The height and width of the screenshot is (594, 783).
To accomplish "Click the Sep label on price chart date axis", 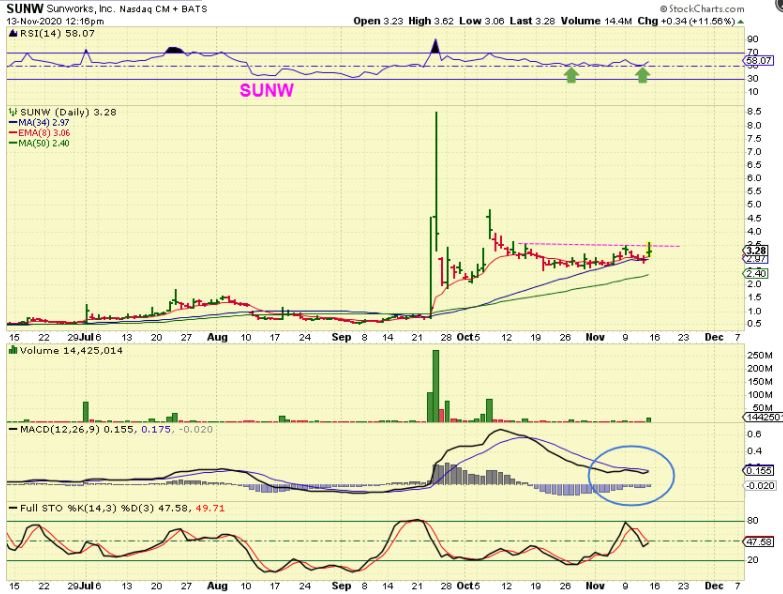I will click(342, 337).
